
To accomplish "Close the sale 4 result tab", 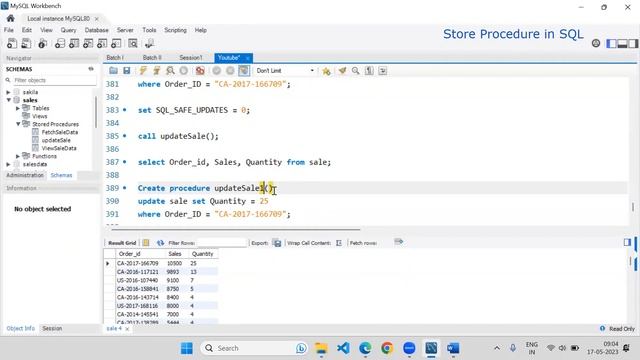I will (127, 329).
